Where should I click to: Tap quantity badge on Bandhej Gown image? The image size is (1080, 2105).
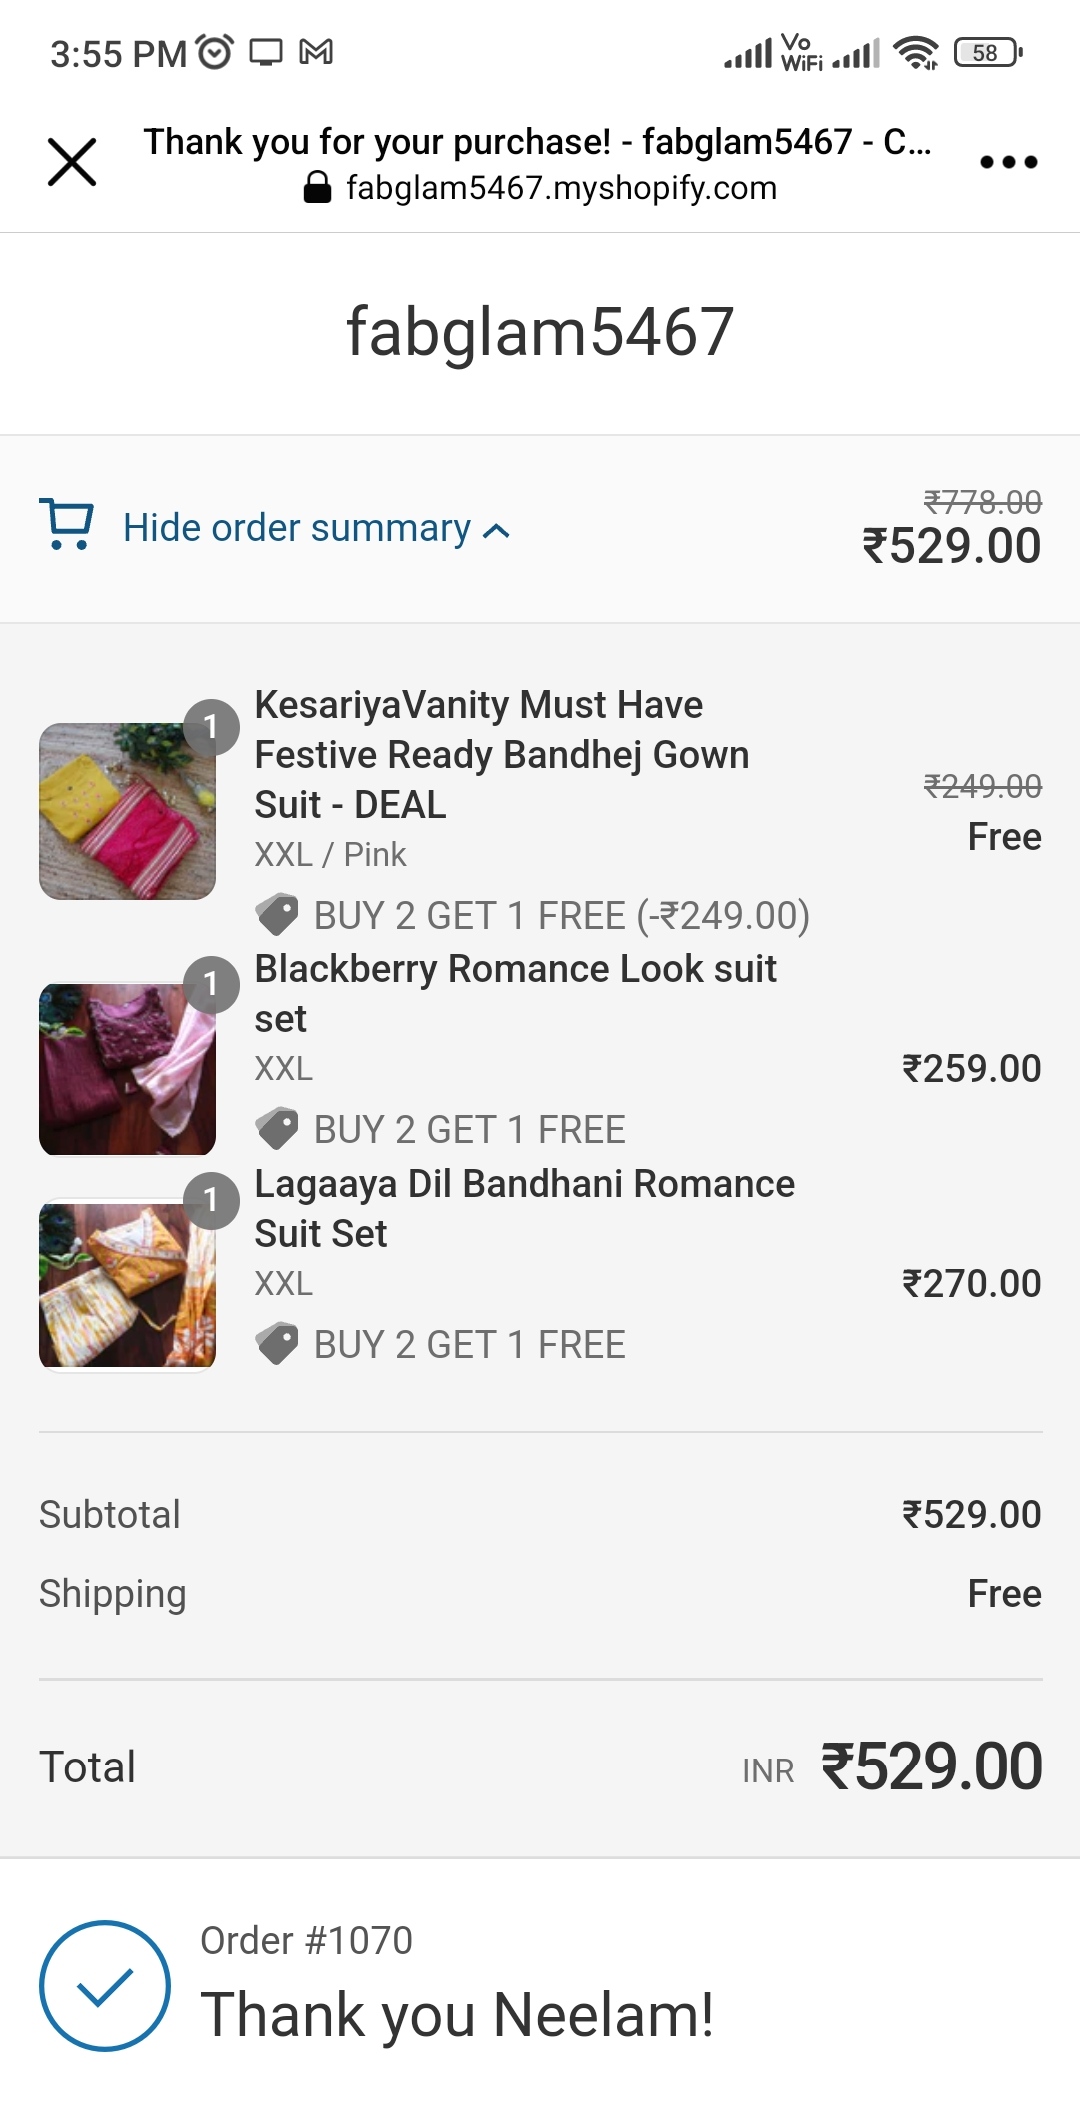(x=211, y=727)
